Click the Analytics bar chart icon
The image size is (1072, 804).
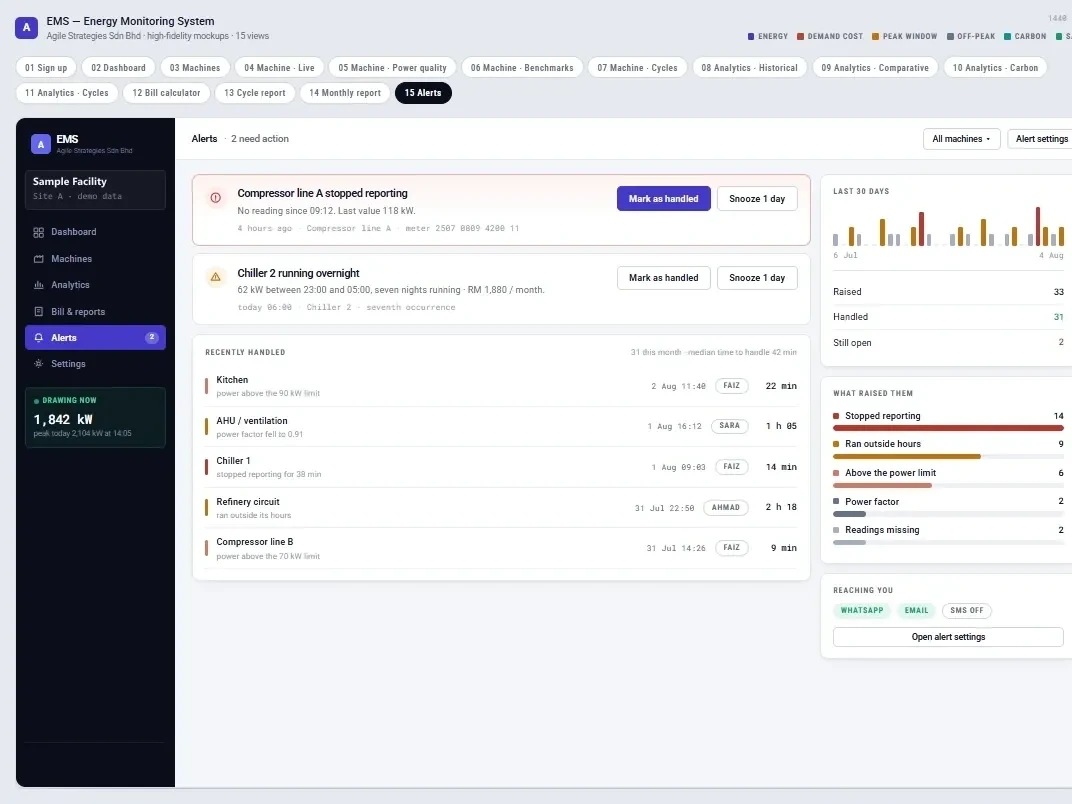[x=38, y=285]
